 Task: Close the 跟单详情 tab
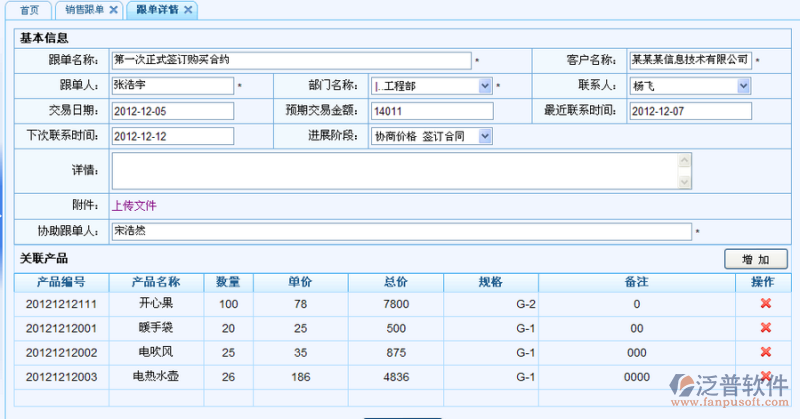pyautogui.click(x=188, y=10)
